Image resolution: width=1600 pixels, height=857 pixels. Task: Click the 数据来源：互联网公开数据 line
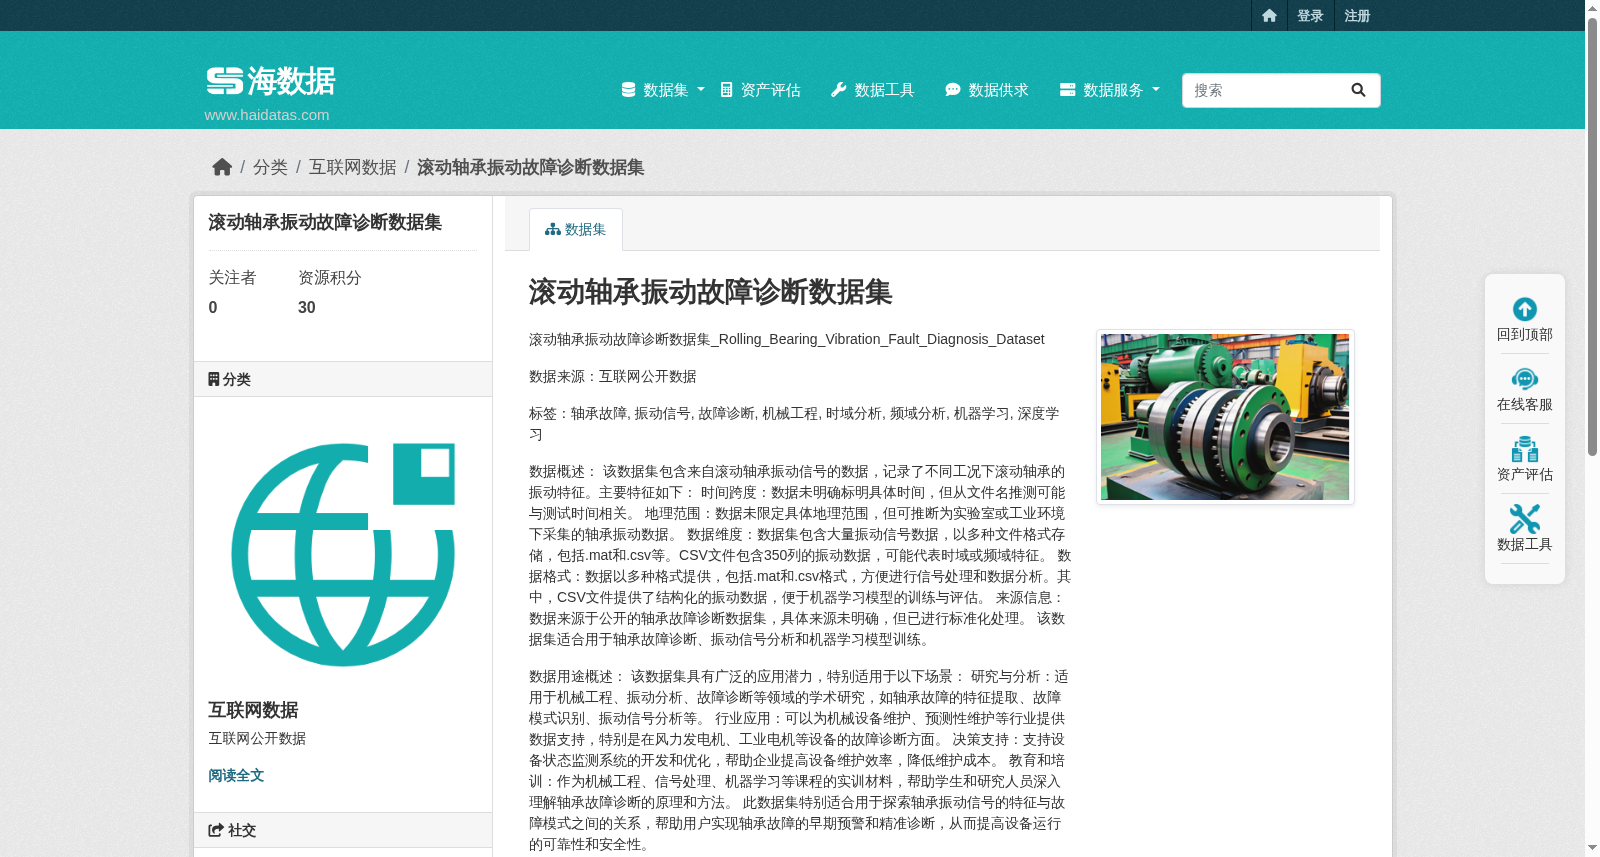pyautogui.click(x=612, y=376)
